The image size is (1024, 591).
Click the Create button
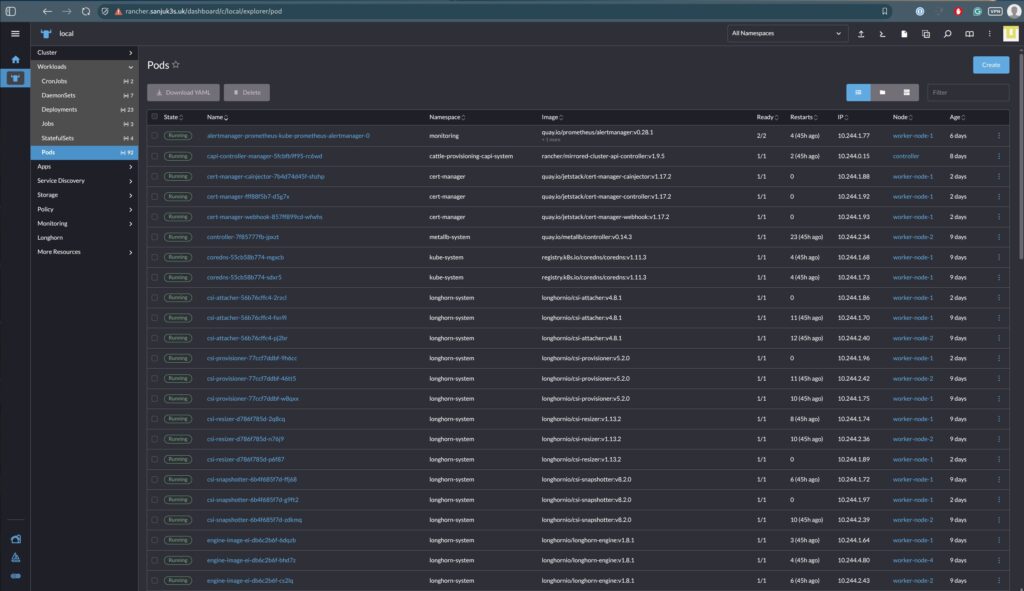(991, 65)
